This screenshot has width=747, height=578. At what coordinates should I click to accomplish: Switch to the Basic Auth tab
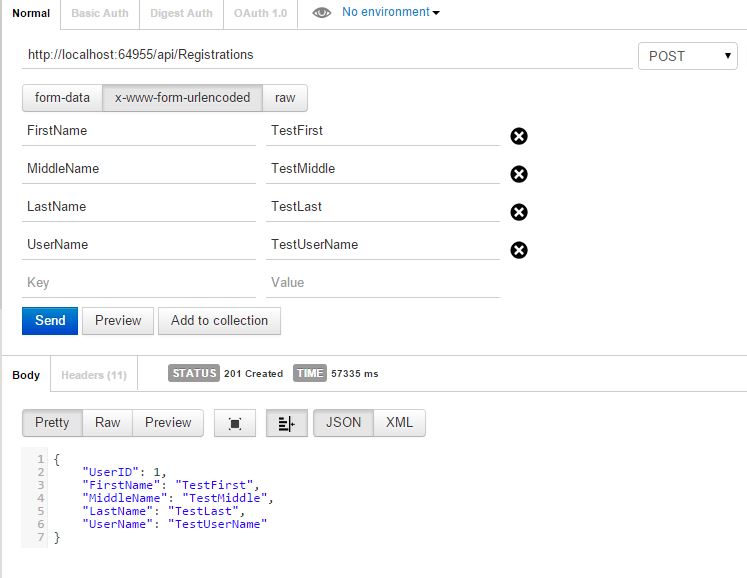[100, 13]
